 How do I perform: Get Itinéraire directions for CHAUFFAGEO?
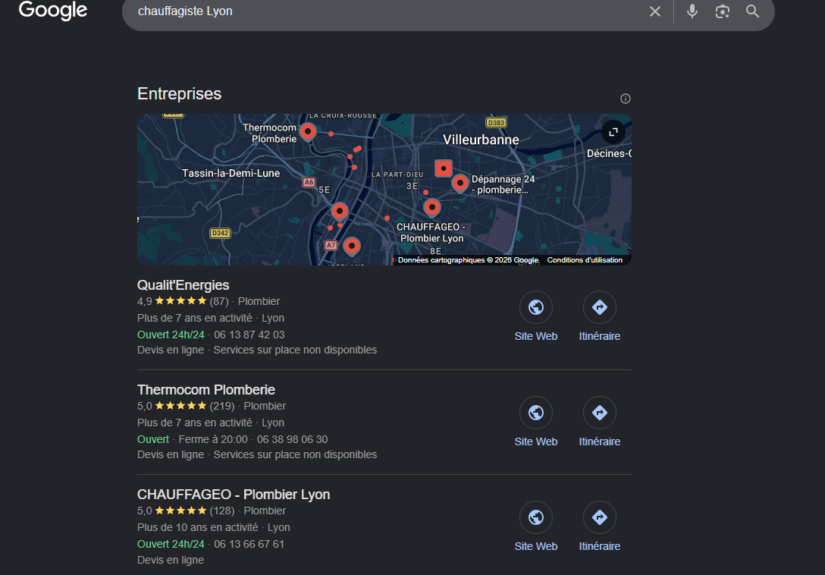pyautogui.click(x=599, y=518)
